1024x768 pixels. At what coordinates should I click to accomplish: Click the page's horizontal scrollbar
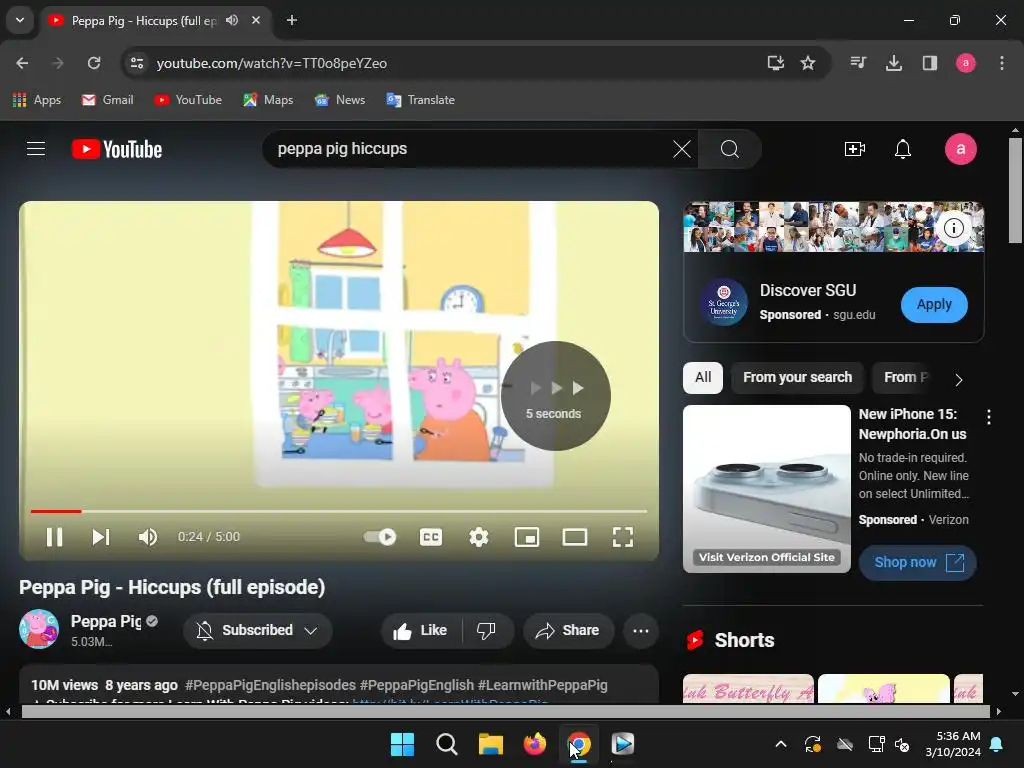pyautogui.click(x=505, y=712)
